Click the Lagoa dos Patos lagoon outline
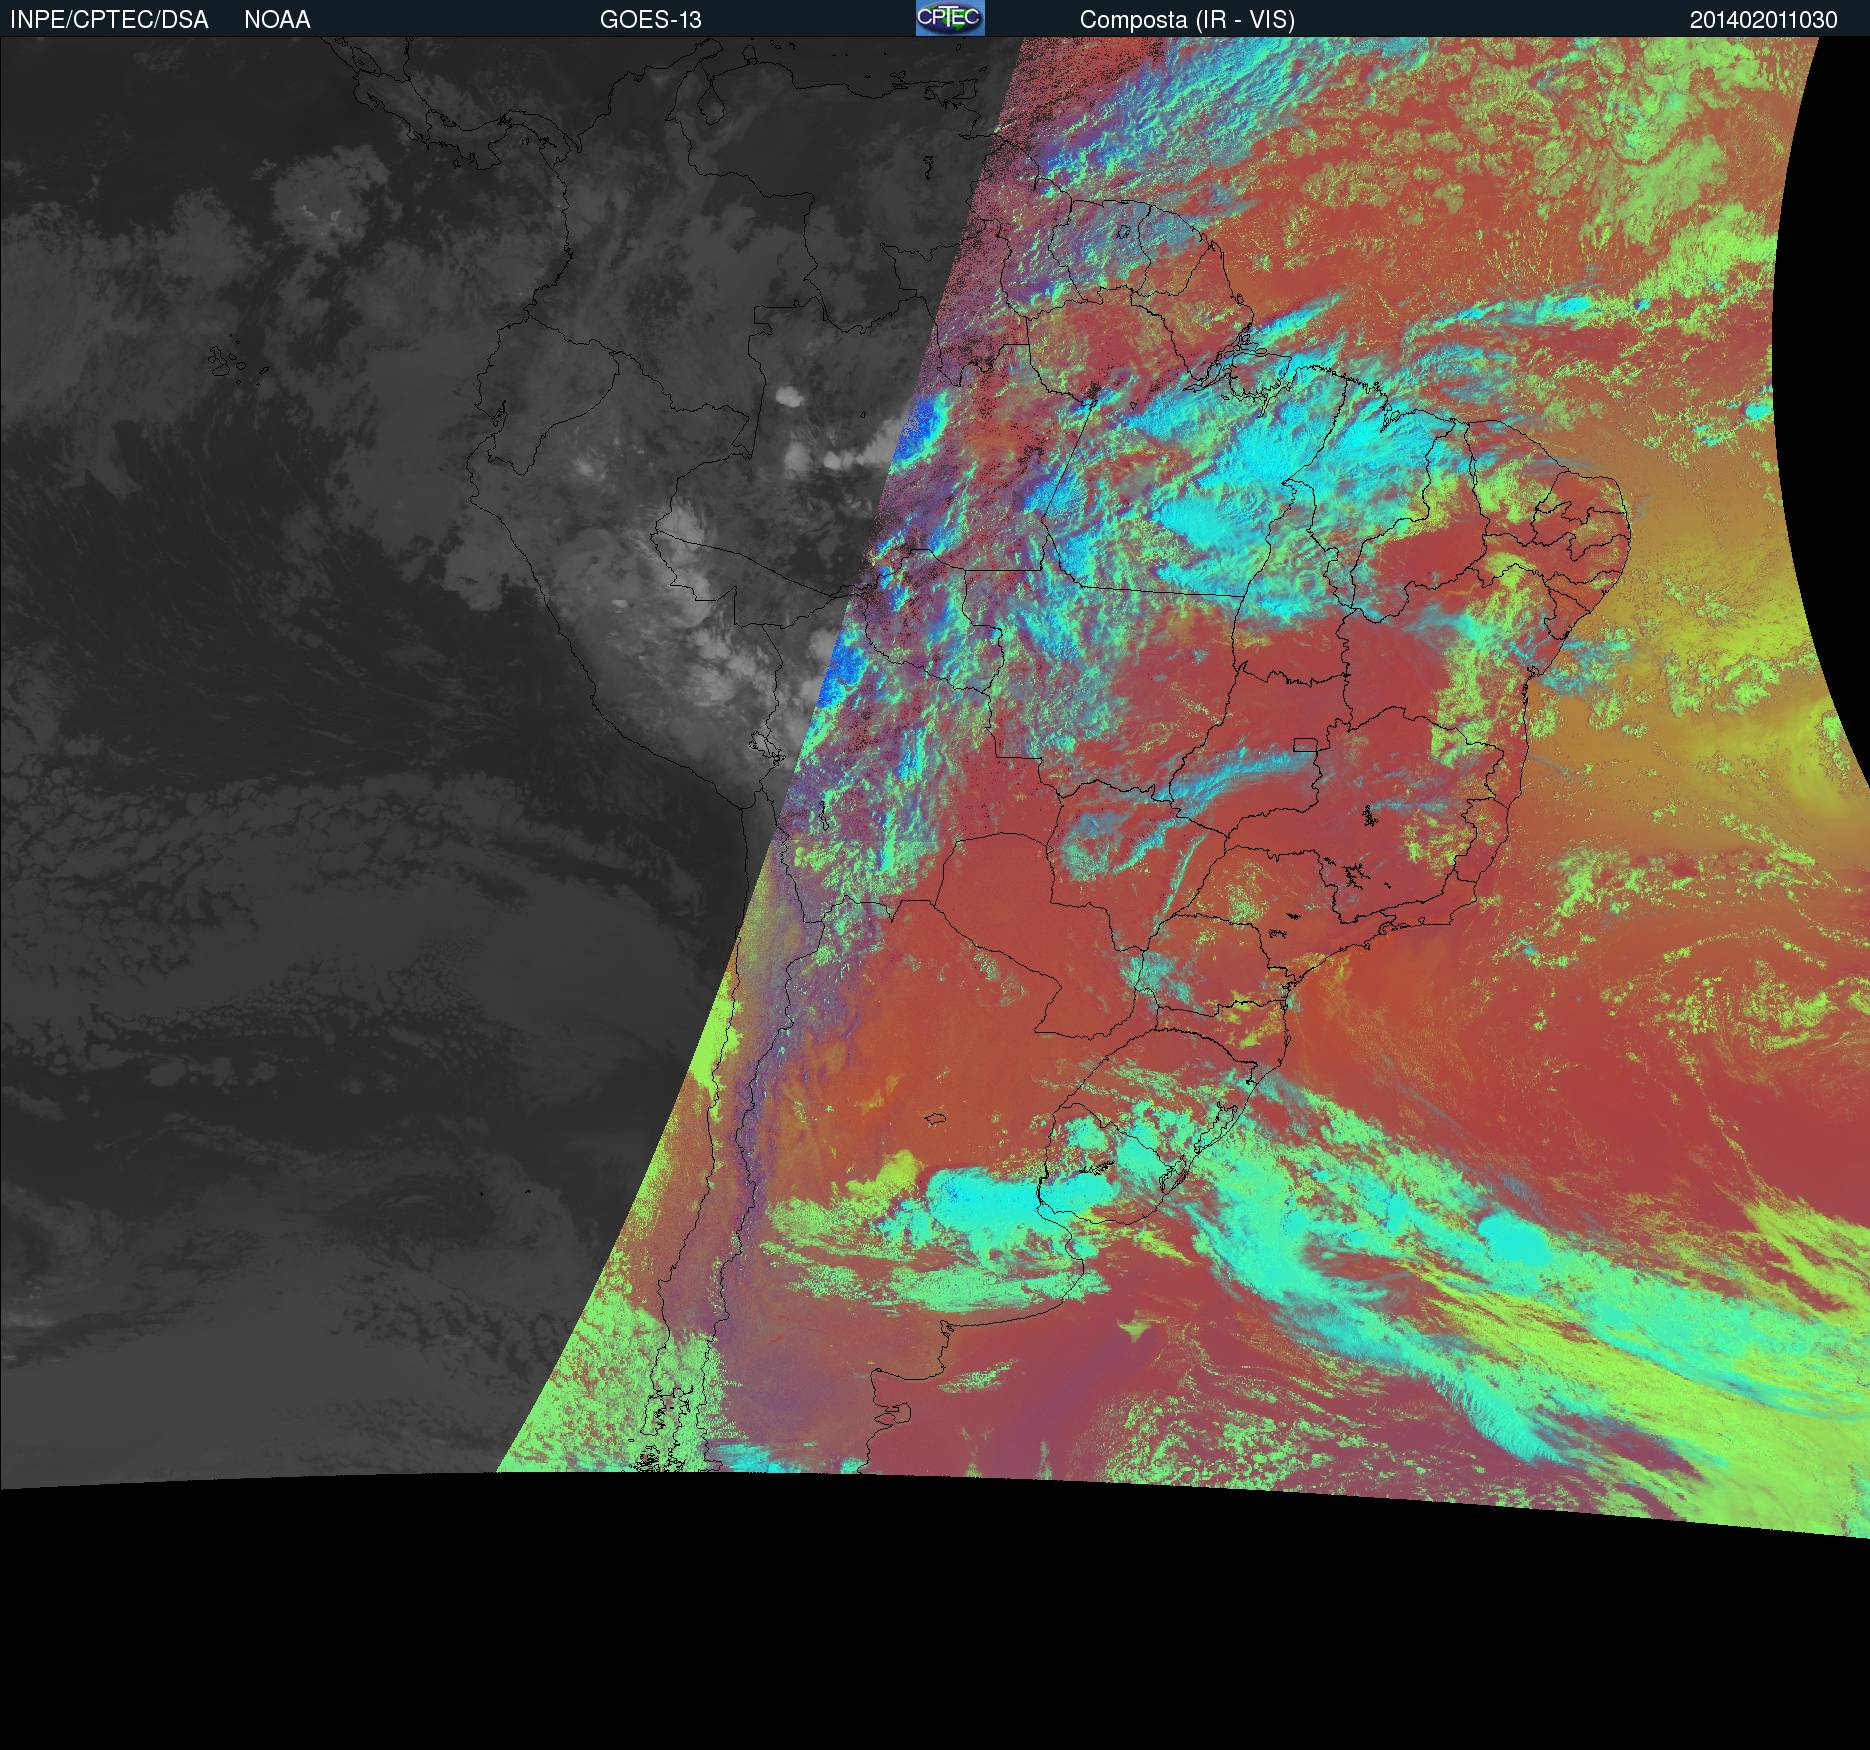Screen dimensions: 1870x1750 tap(1214, 1127)
